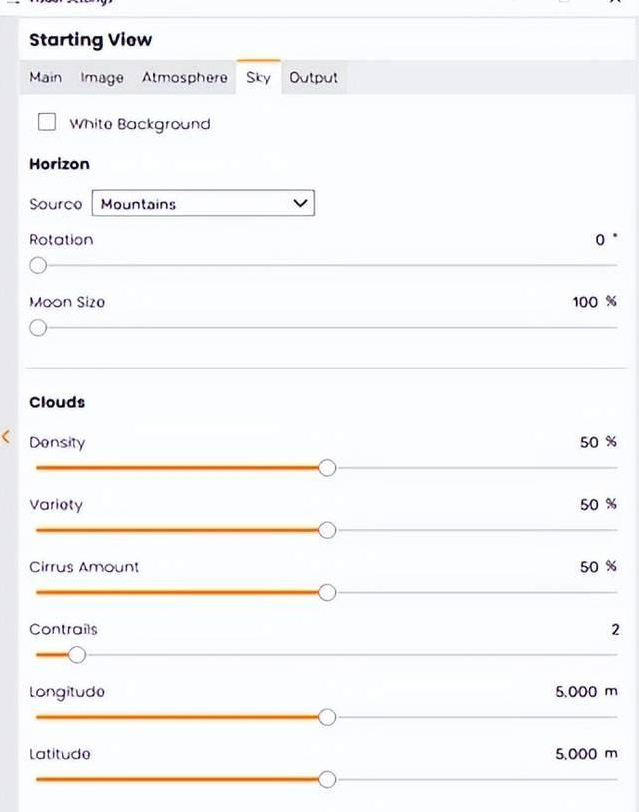This screenshot has width=639, height=812.
Task: Switch to the Main tab
Action: click(45, 78)
